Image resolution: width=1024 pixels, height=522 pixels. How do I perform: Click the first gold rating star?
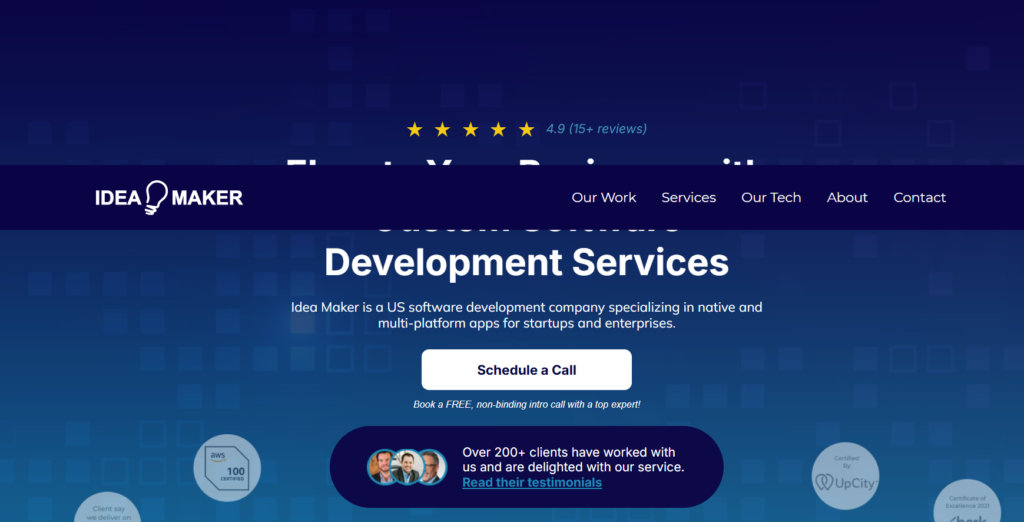pos(415,129)
